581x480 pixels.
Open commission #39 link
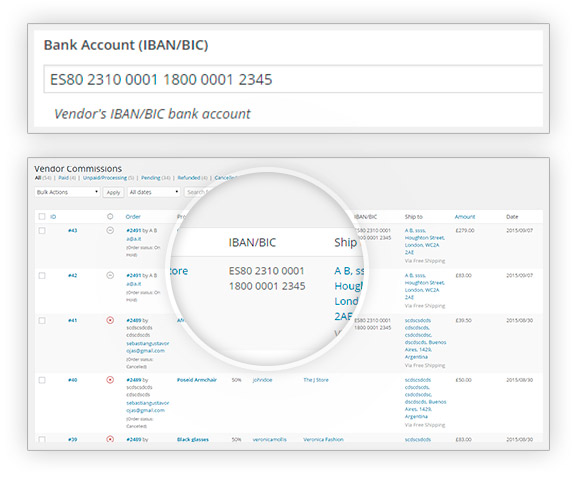(73, 440)
